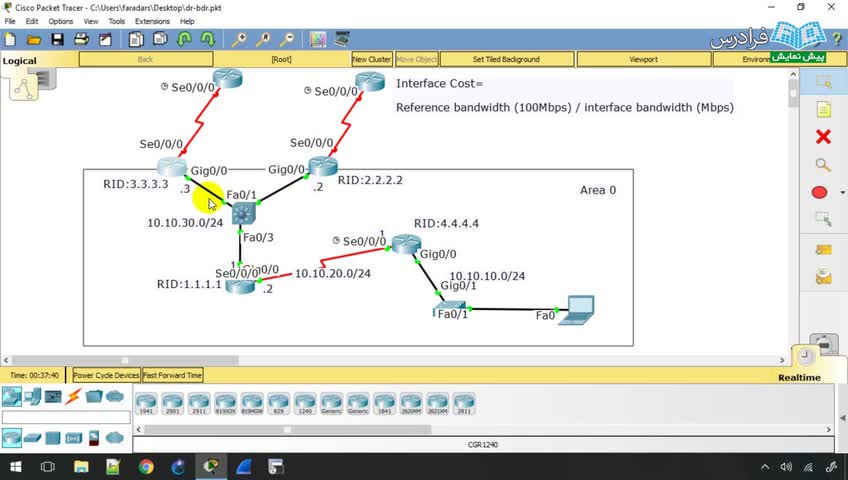Pick the 2901 router model

pos(173,404)
